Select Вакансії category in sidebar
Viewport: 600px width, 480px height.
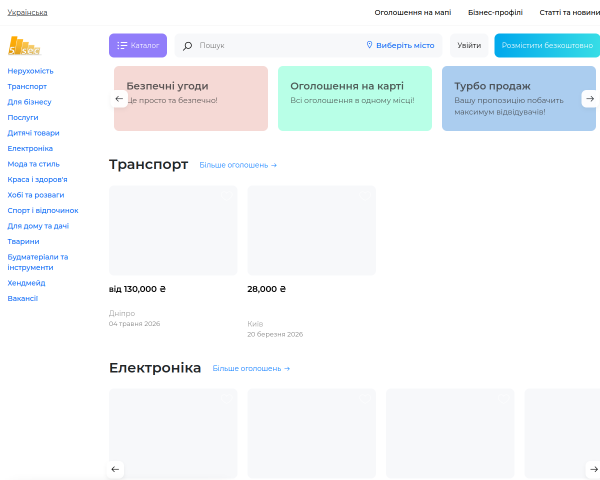click(23, 299)
